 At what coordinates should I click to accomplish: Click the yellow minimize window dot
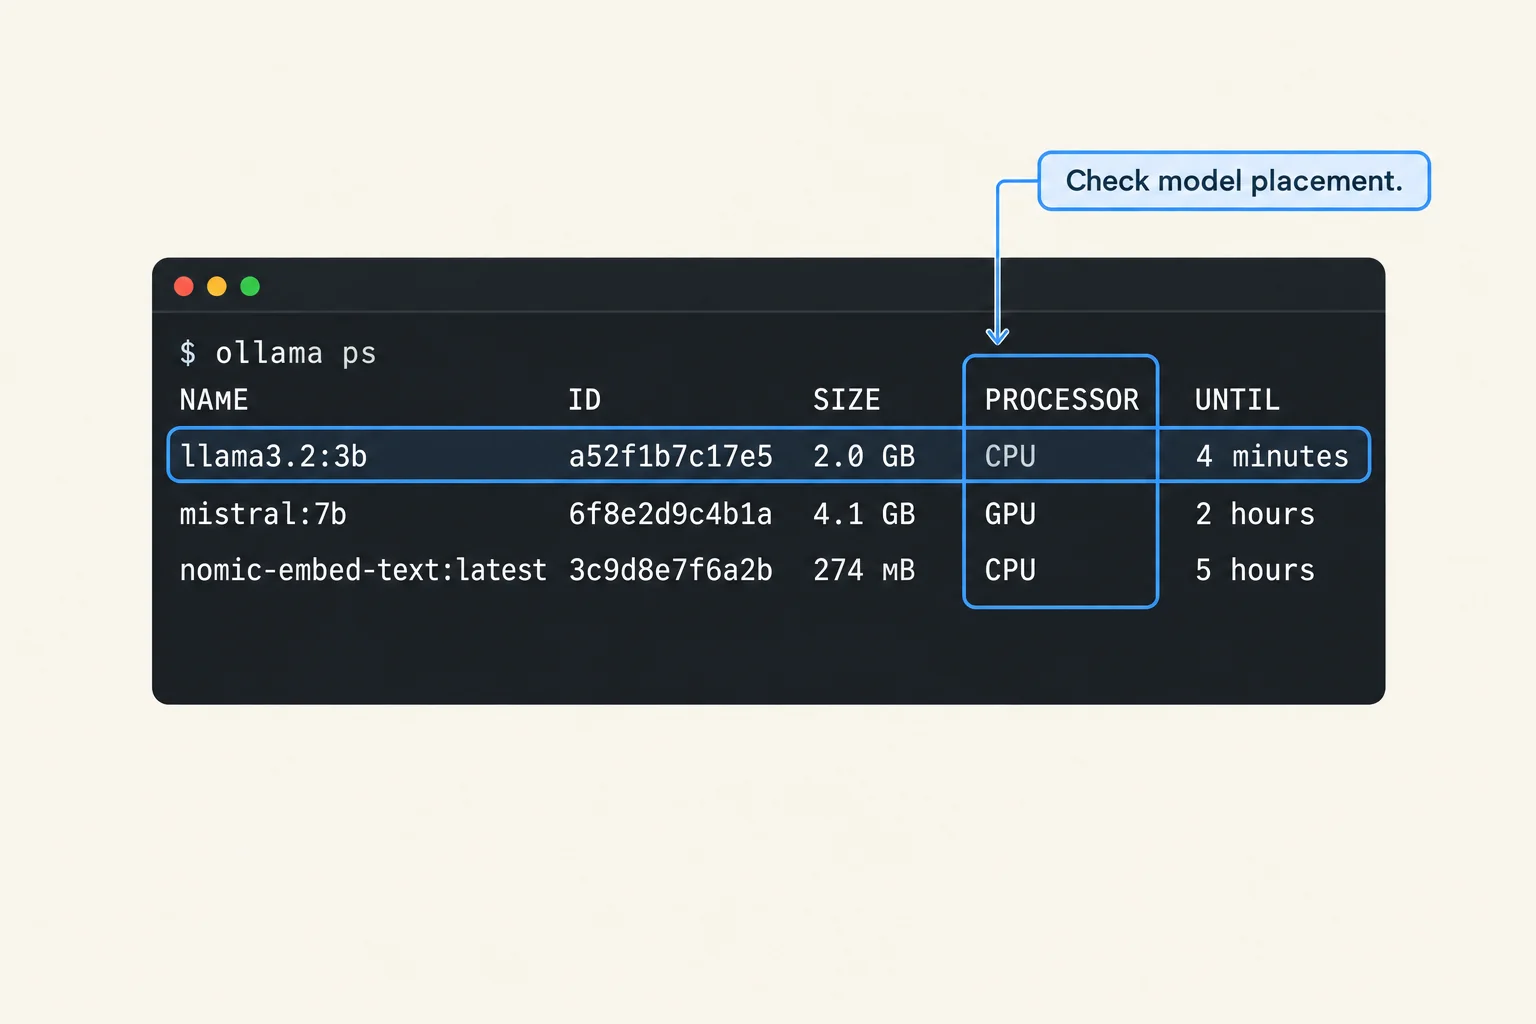coord(217,287)
